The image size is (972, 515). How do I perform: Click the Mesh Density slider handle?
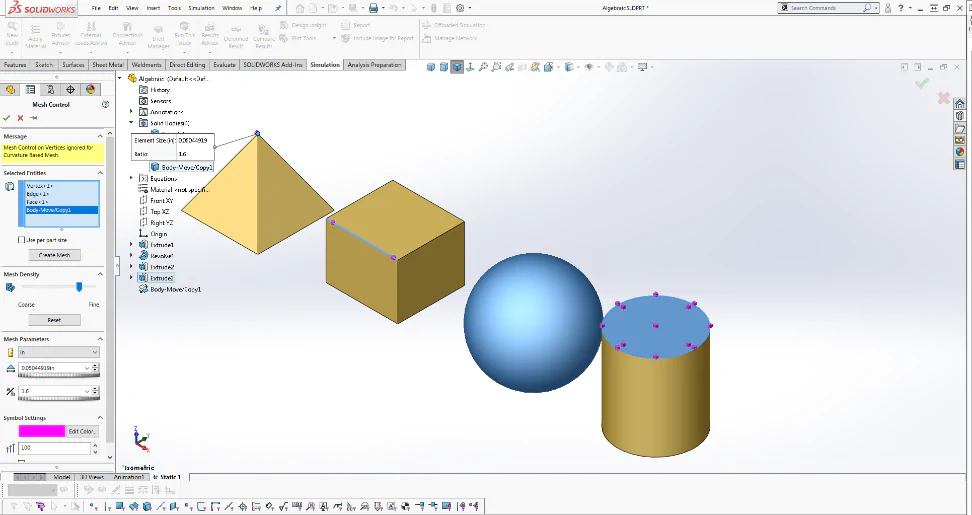pos(79,287)
